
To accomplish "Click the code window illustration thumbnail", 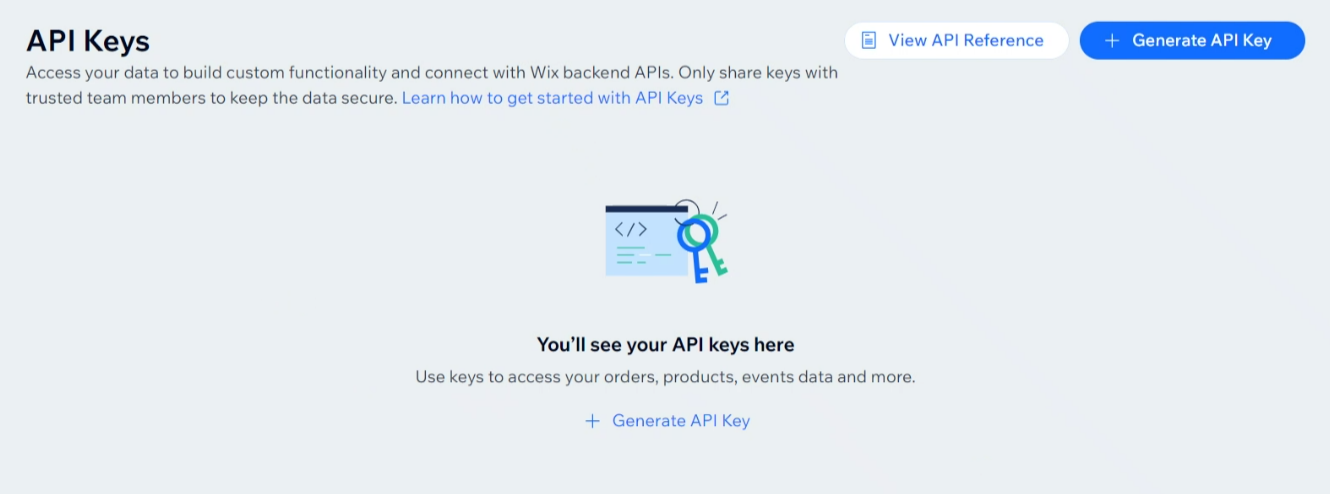I will pyautogui.click(x=646, y=240).
